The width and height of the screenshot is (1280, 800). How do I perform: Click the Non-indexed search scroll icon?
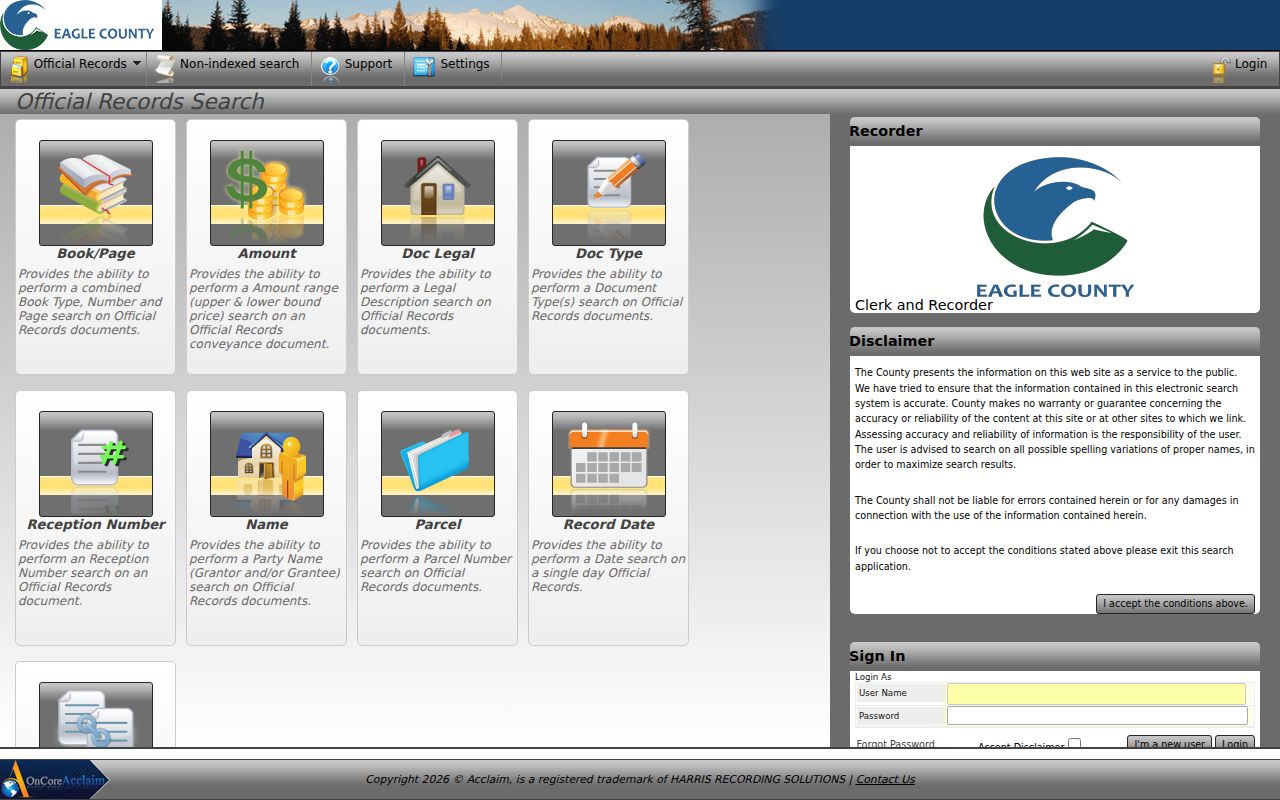[165, 67]
